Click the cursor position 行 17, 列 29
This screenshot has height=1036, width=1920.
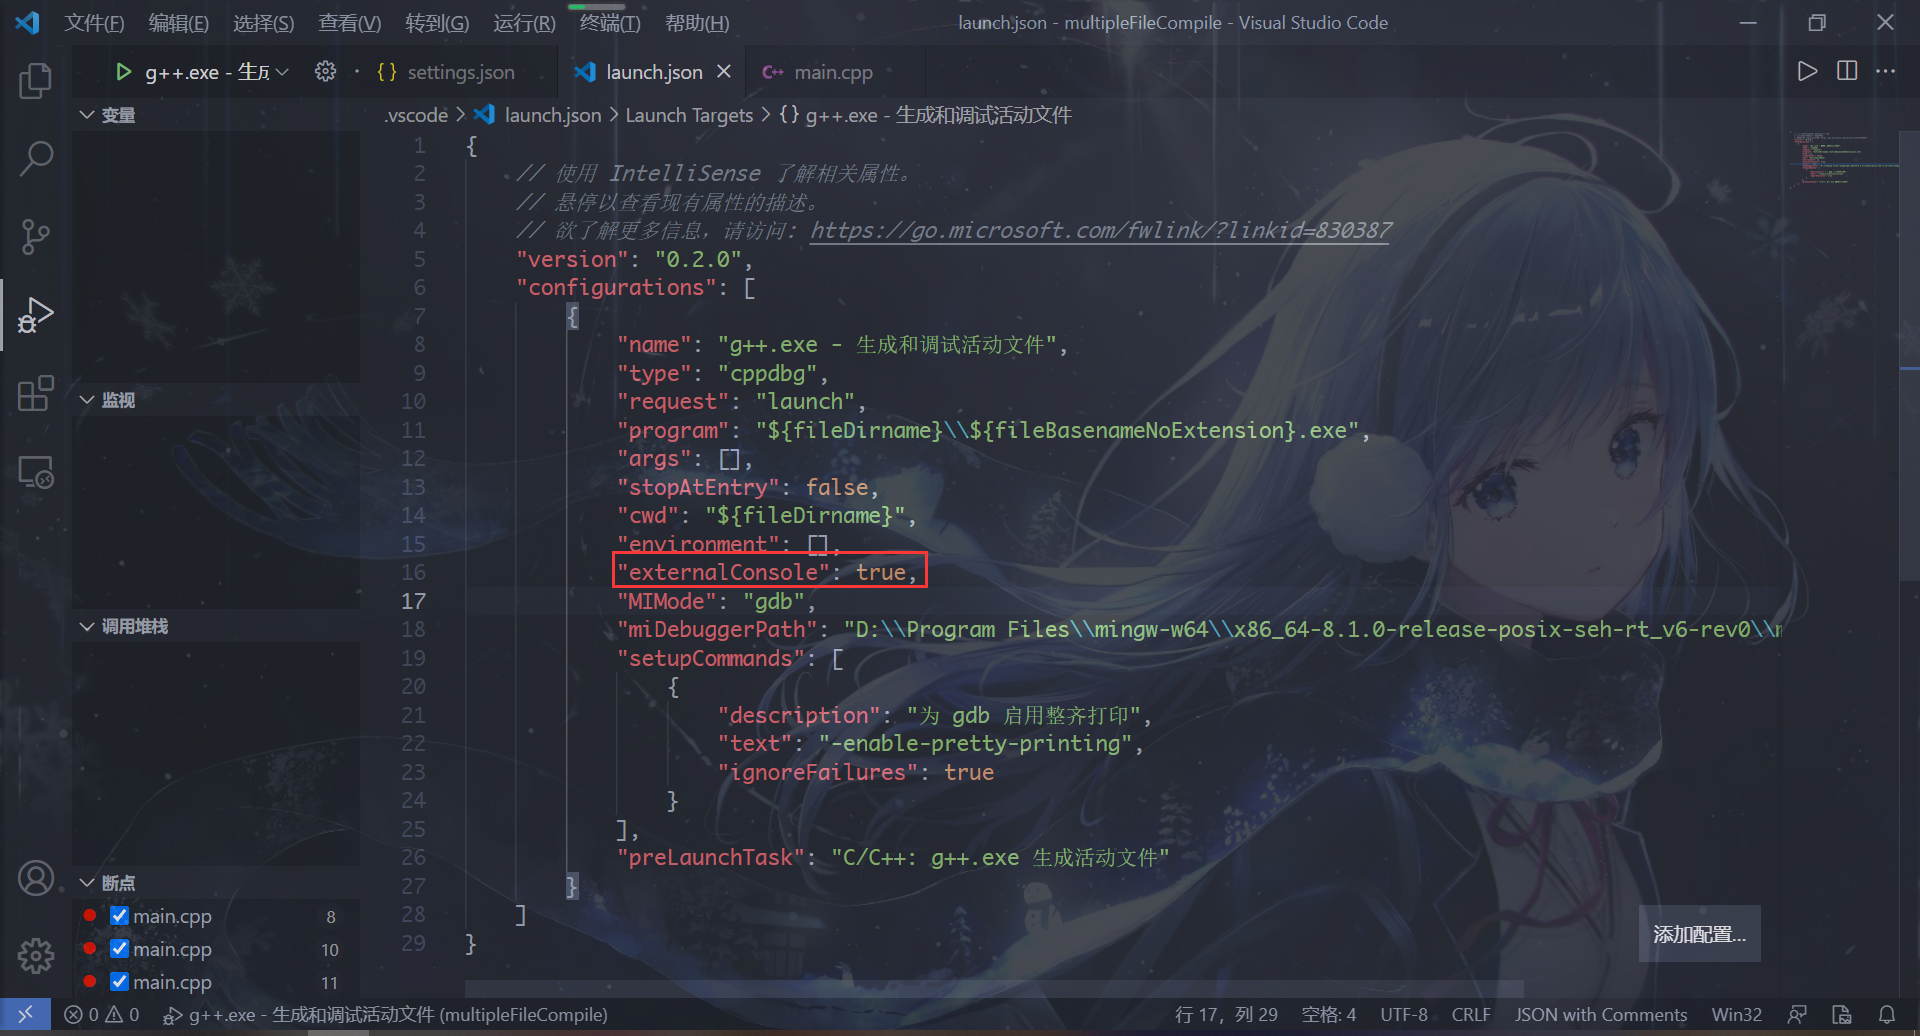point(1226,1014)
